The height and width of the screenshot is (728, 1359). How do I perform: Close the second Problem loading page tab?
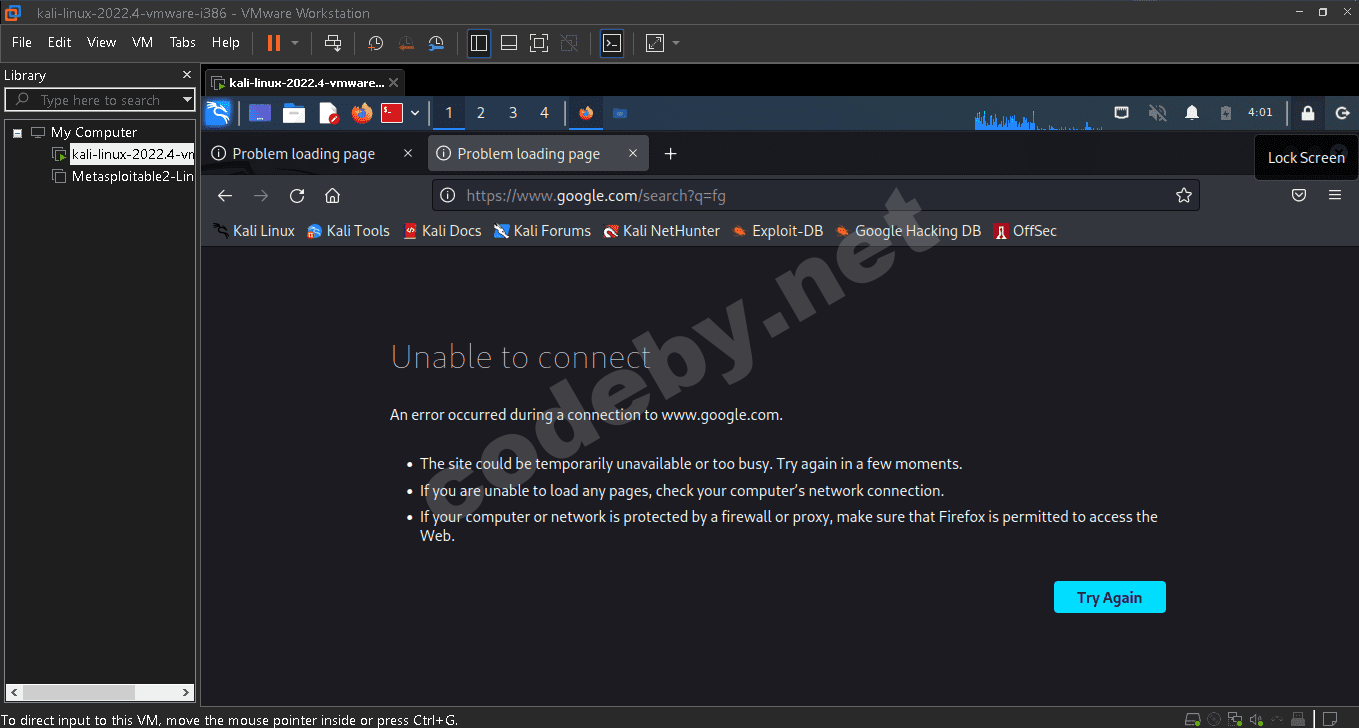tap(633, 154)
